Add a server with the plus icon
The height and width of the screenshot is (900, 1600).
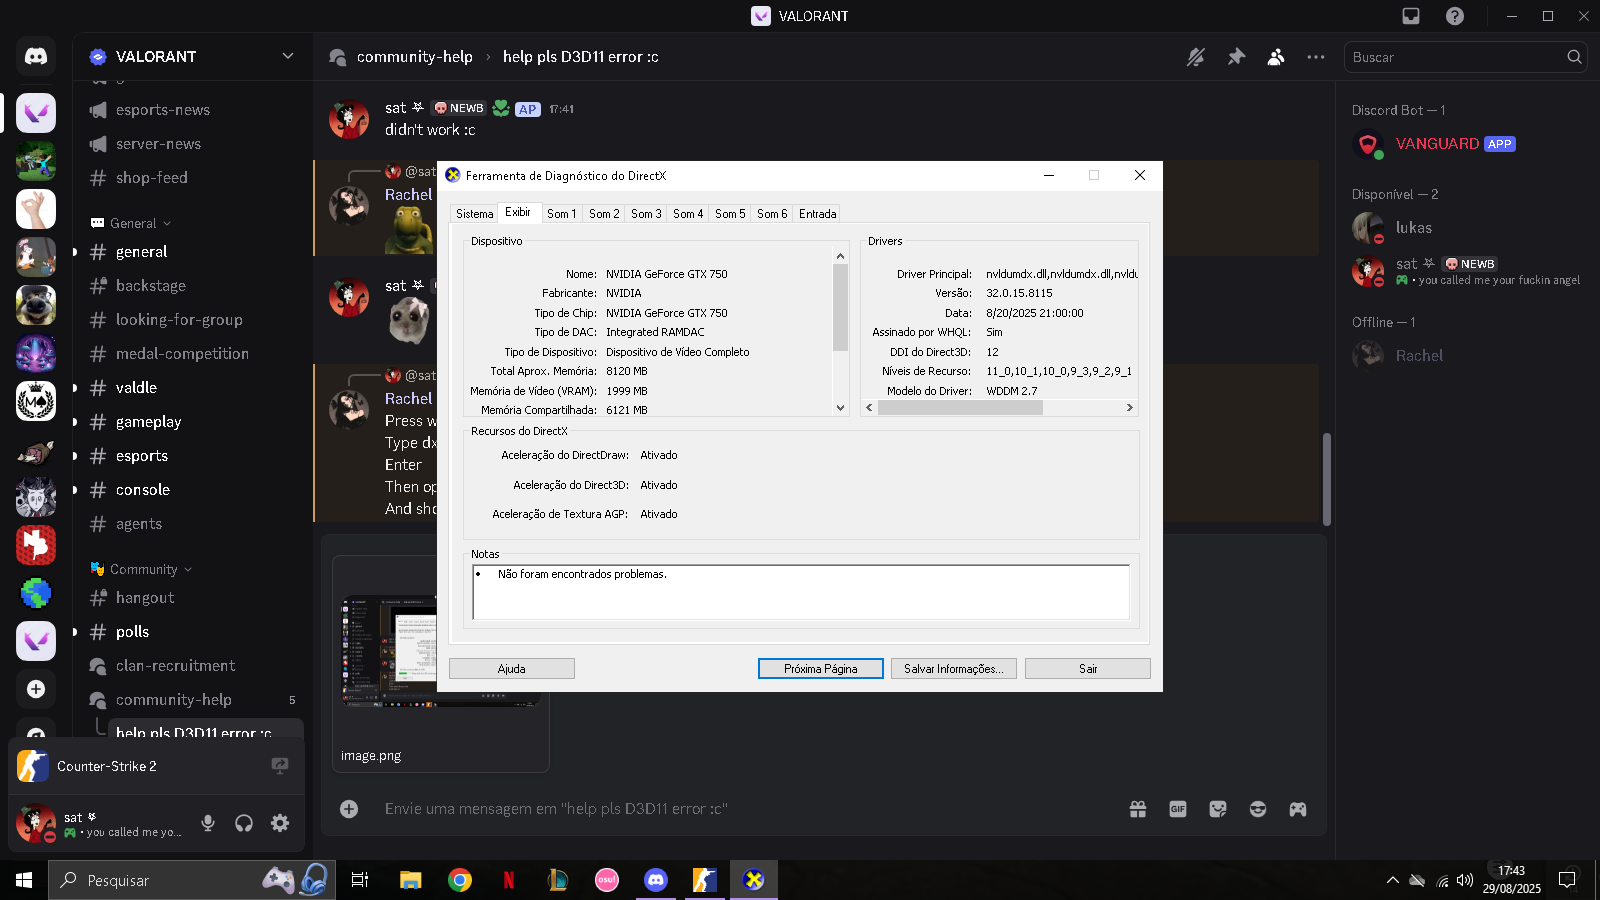36,689
